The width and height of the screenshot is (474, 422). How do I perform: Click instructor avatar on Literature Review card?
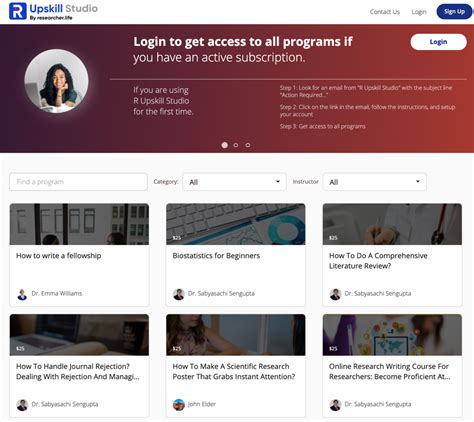pos(335,294)
